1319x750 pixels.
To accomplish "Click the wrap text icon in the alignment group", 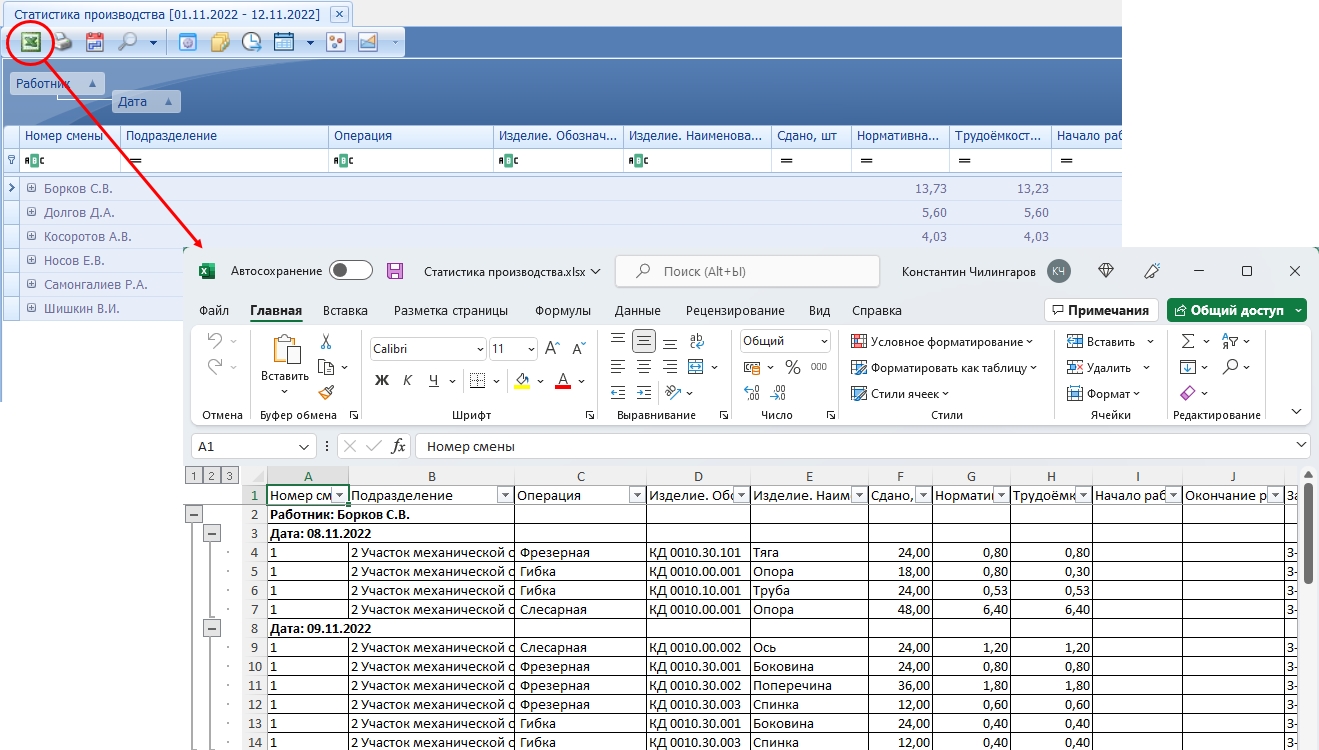I will coord(697,341).
